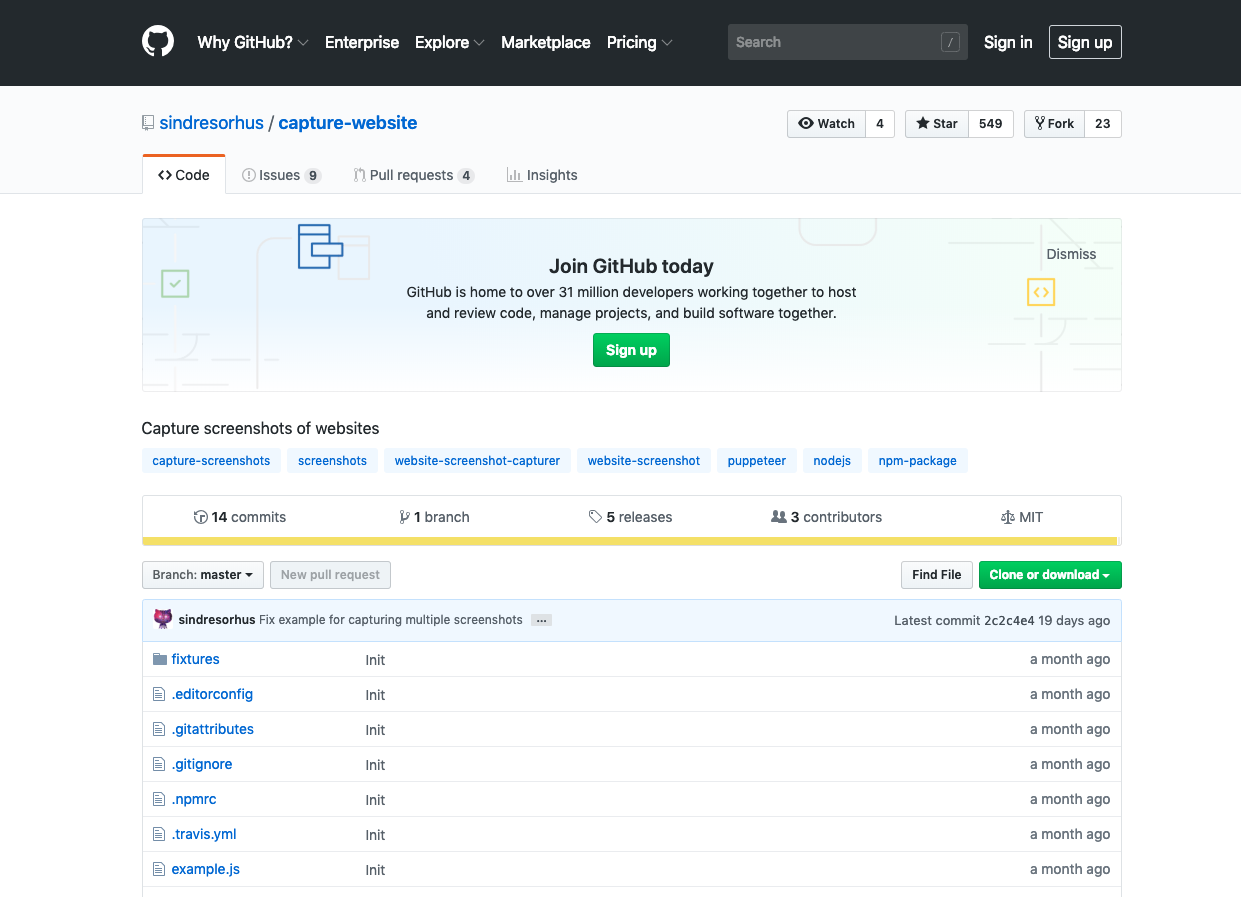Open the Branch: master dropdown
Viewport: 1241px width, 897px height.
coord(203,575)
